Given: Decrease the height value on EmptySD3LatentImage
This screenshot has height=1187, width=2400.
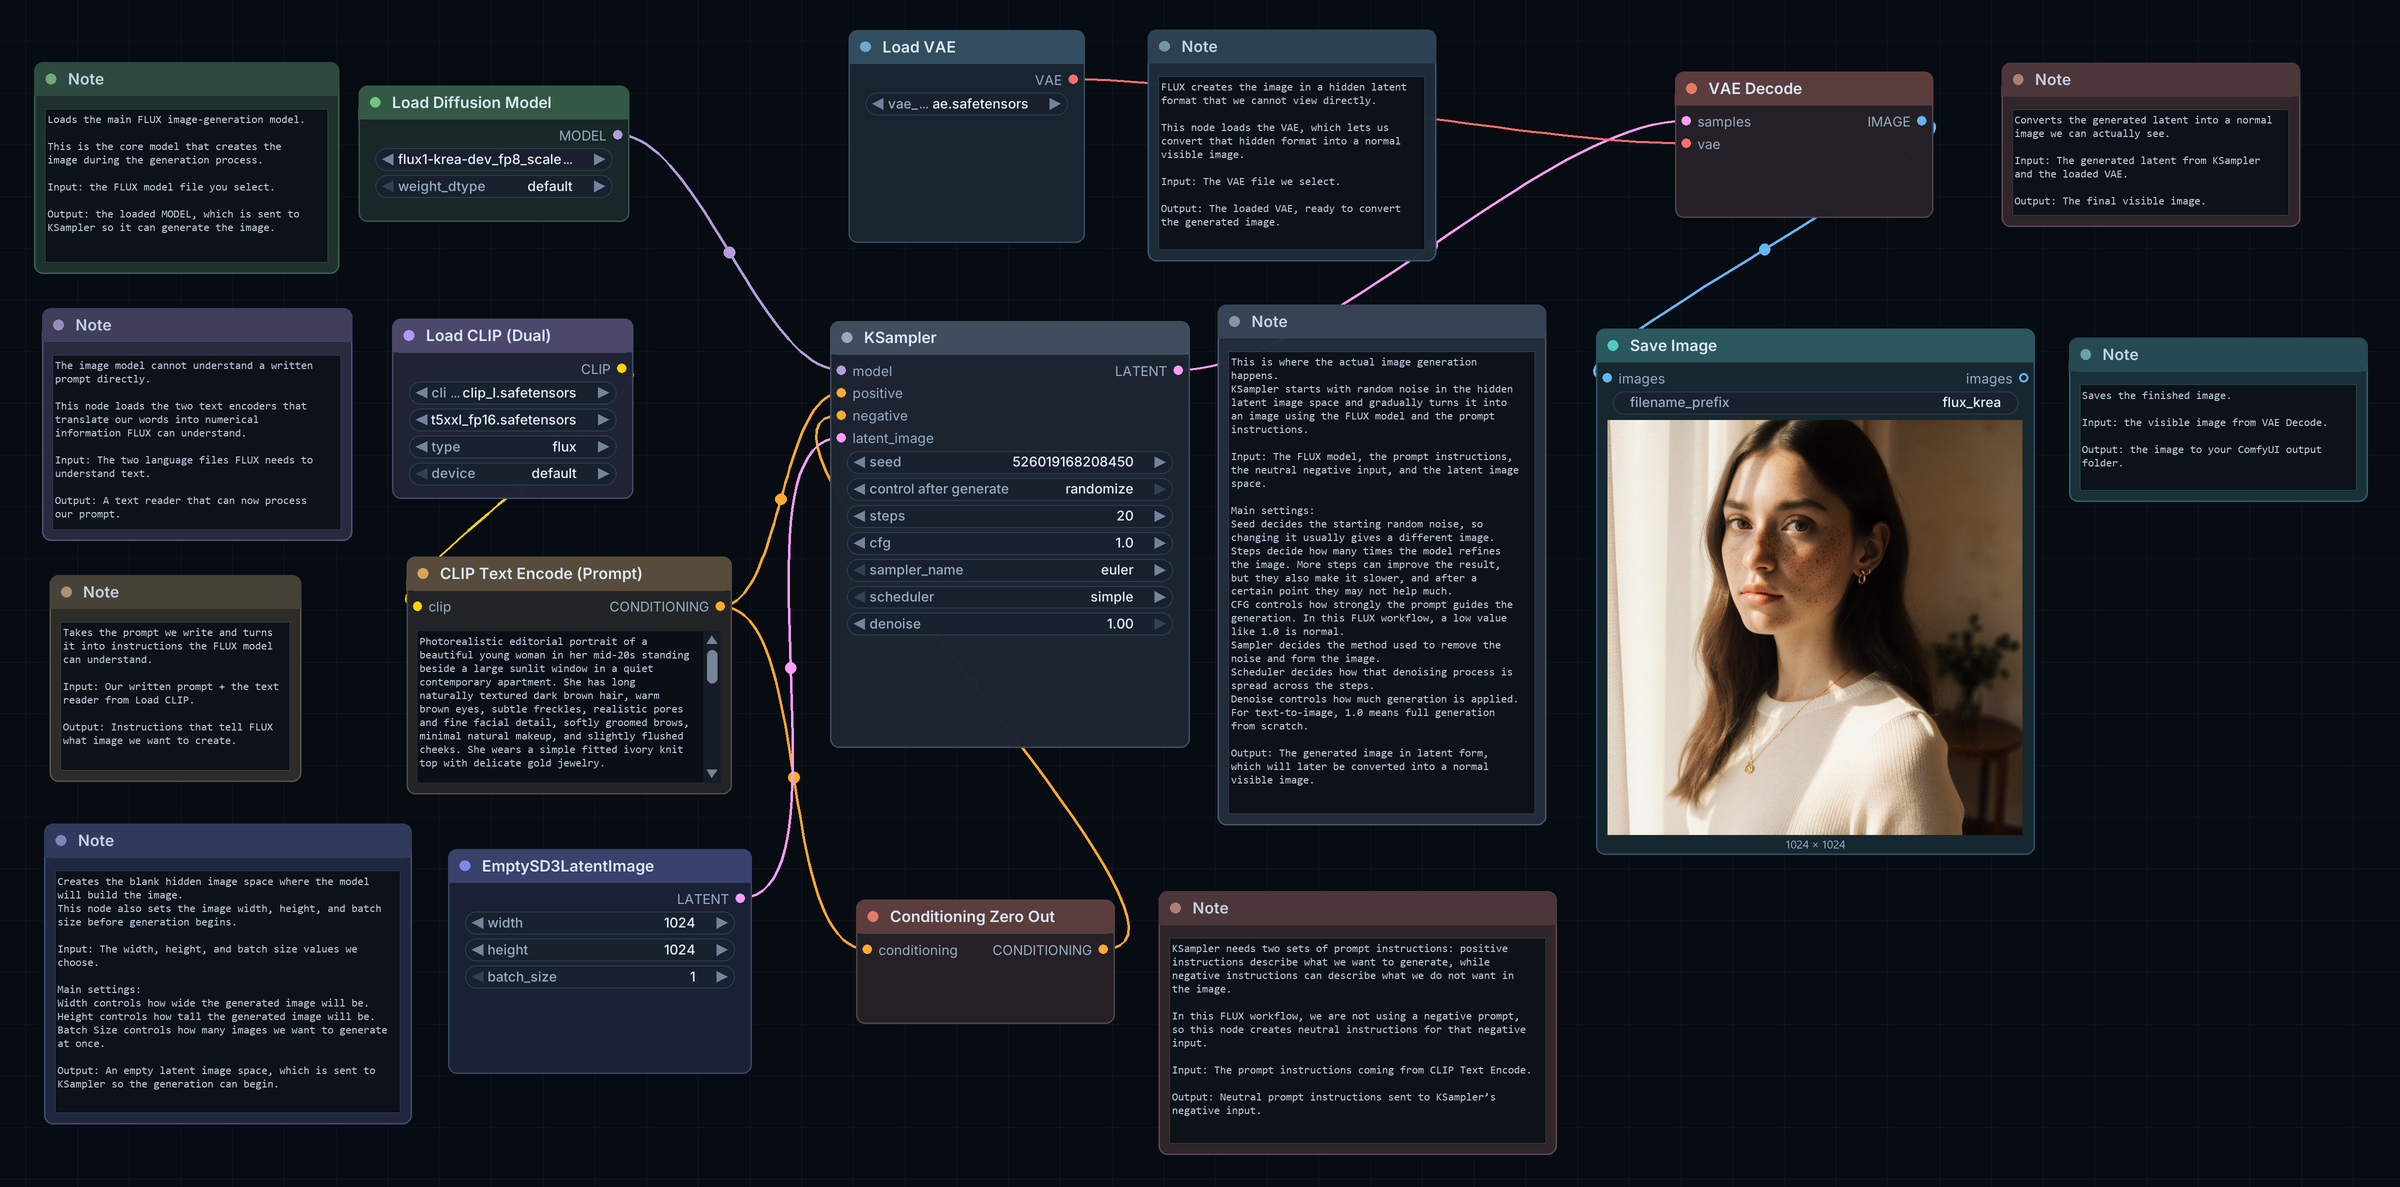Looking at the screenshot, I should coord(478,950).
